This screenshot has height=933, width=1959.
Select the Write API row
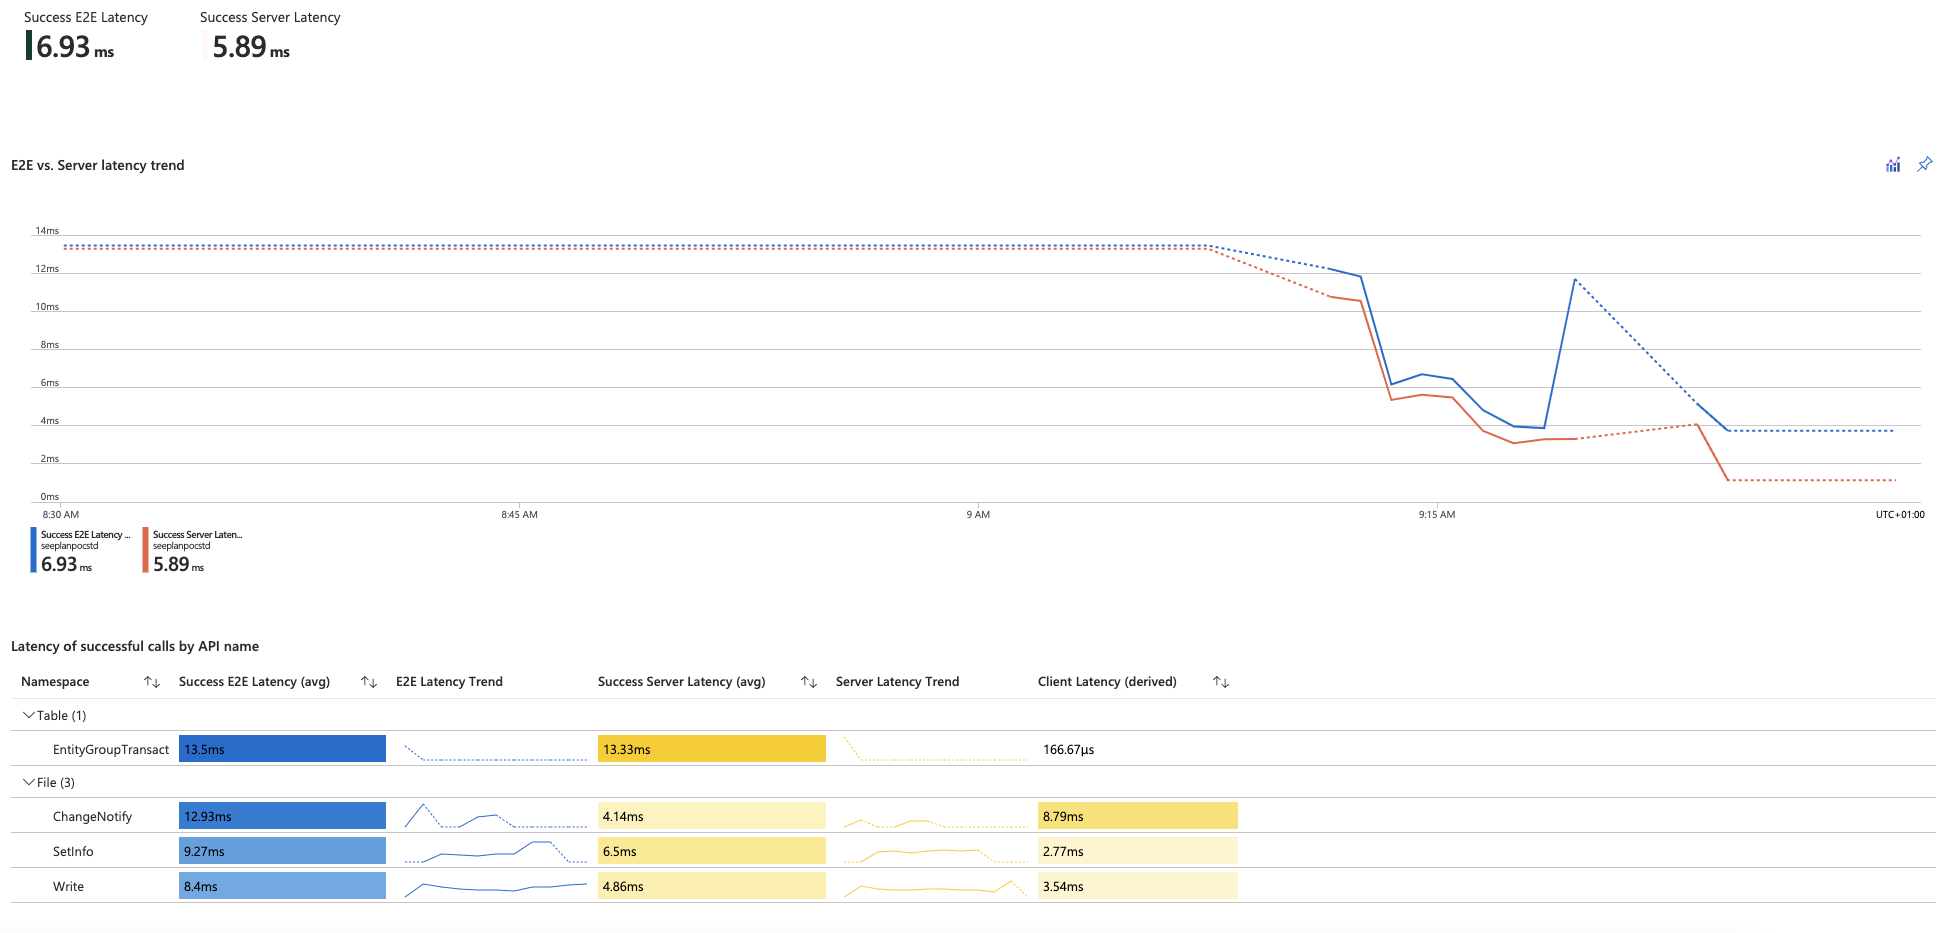68,887
